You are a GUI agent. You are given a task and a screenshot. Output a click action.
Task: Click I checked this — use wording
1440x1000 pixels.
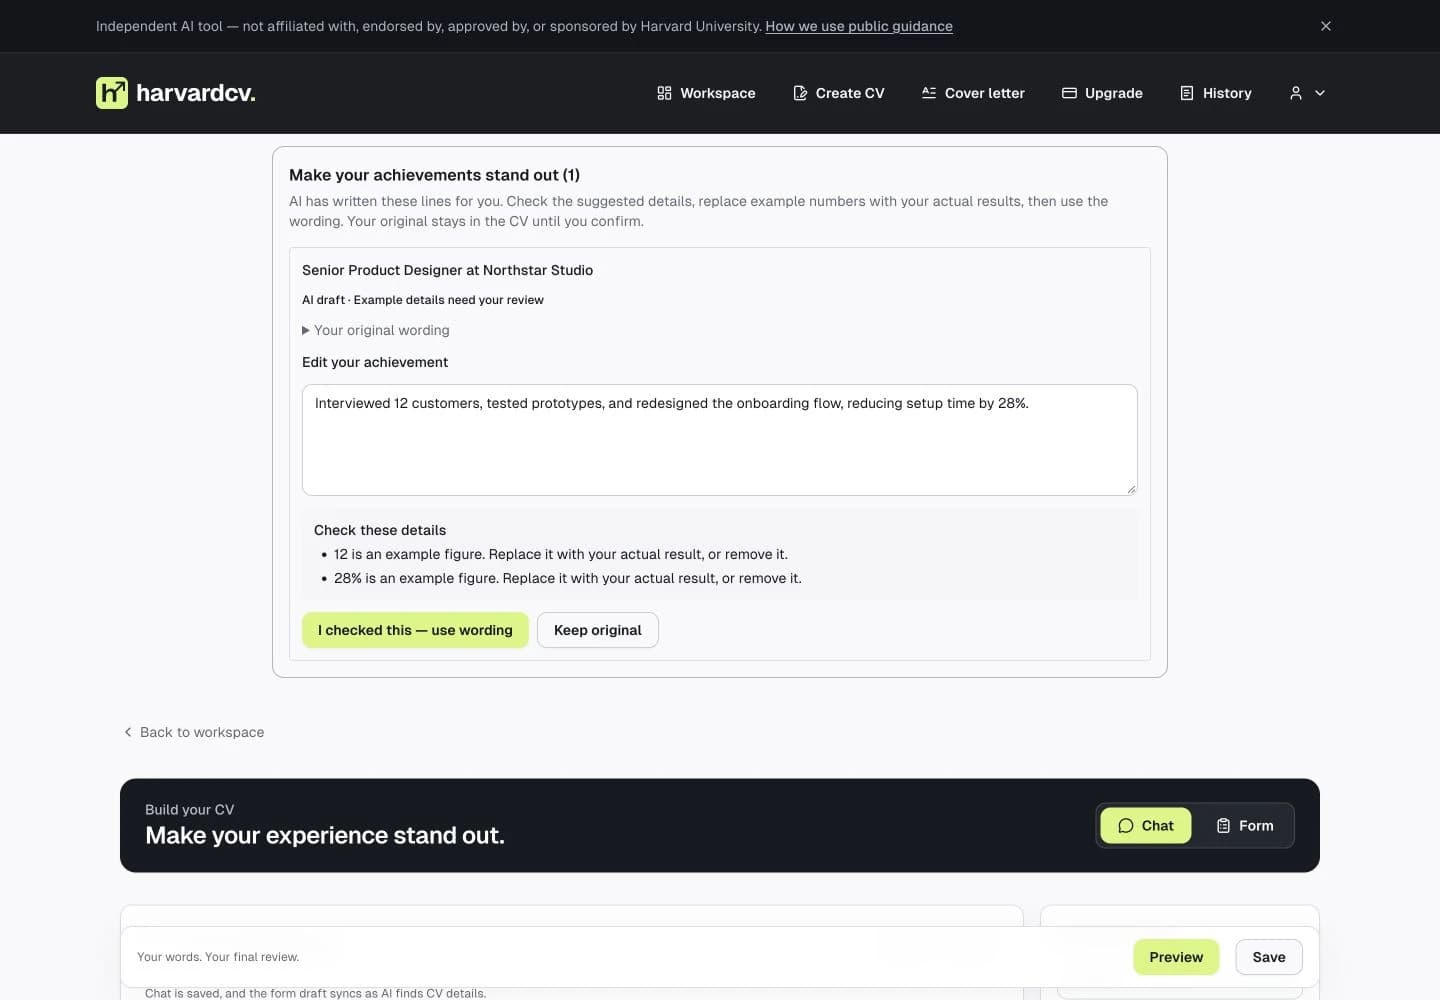415,630
